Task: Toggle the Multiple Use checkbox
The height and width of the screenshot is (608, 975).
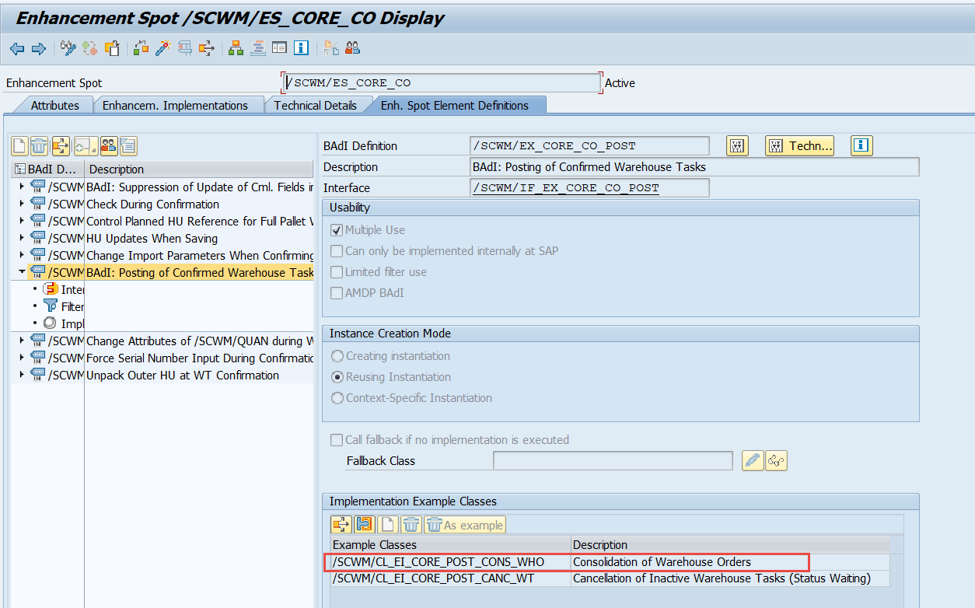Action: tap(336, 230)
